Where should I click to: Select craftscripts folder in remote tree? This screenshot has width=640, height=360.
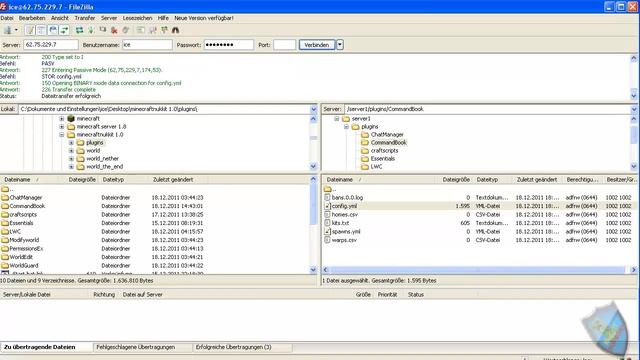tap(384, 151)
